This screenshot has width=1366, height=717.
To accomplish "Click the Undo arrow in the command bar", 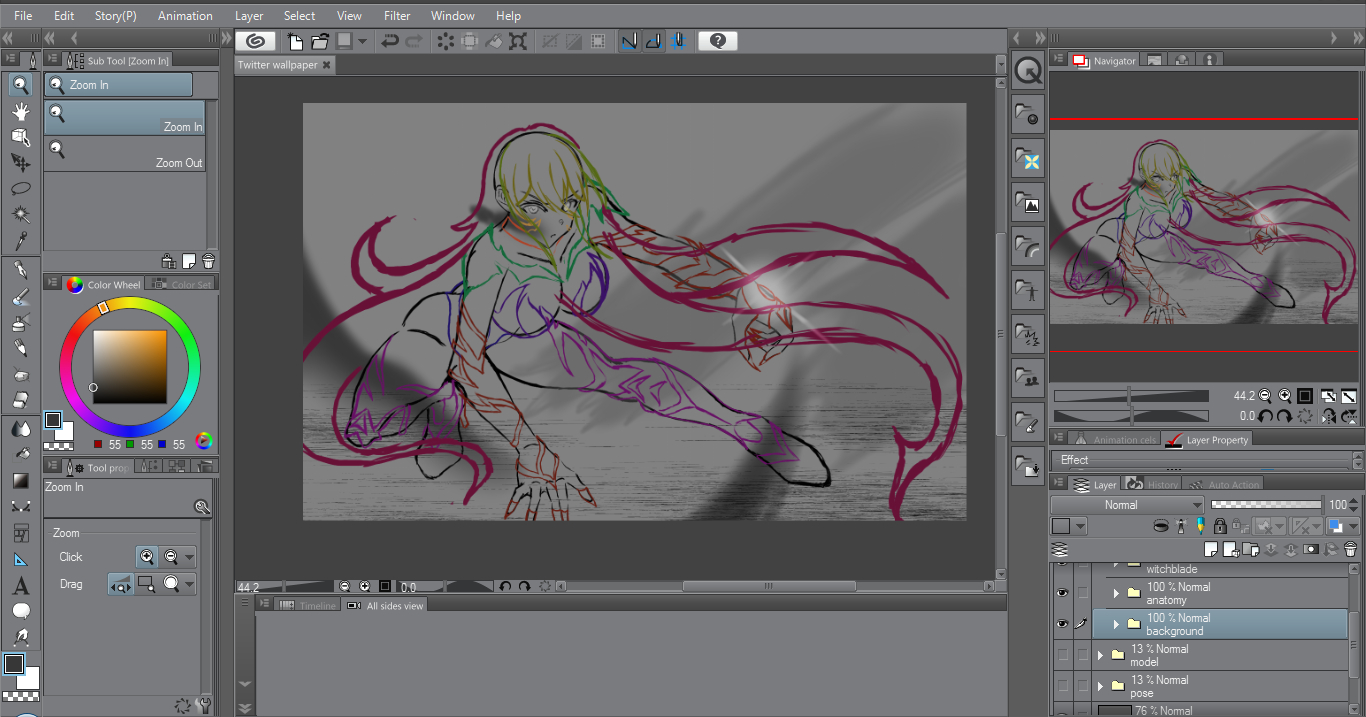I will click(389, 41).
